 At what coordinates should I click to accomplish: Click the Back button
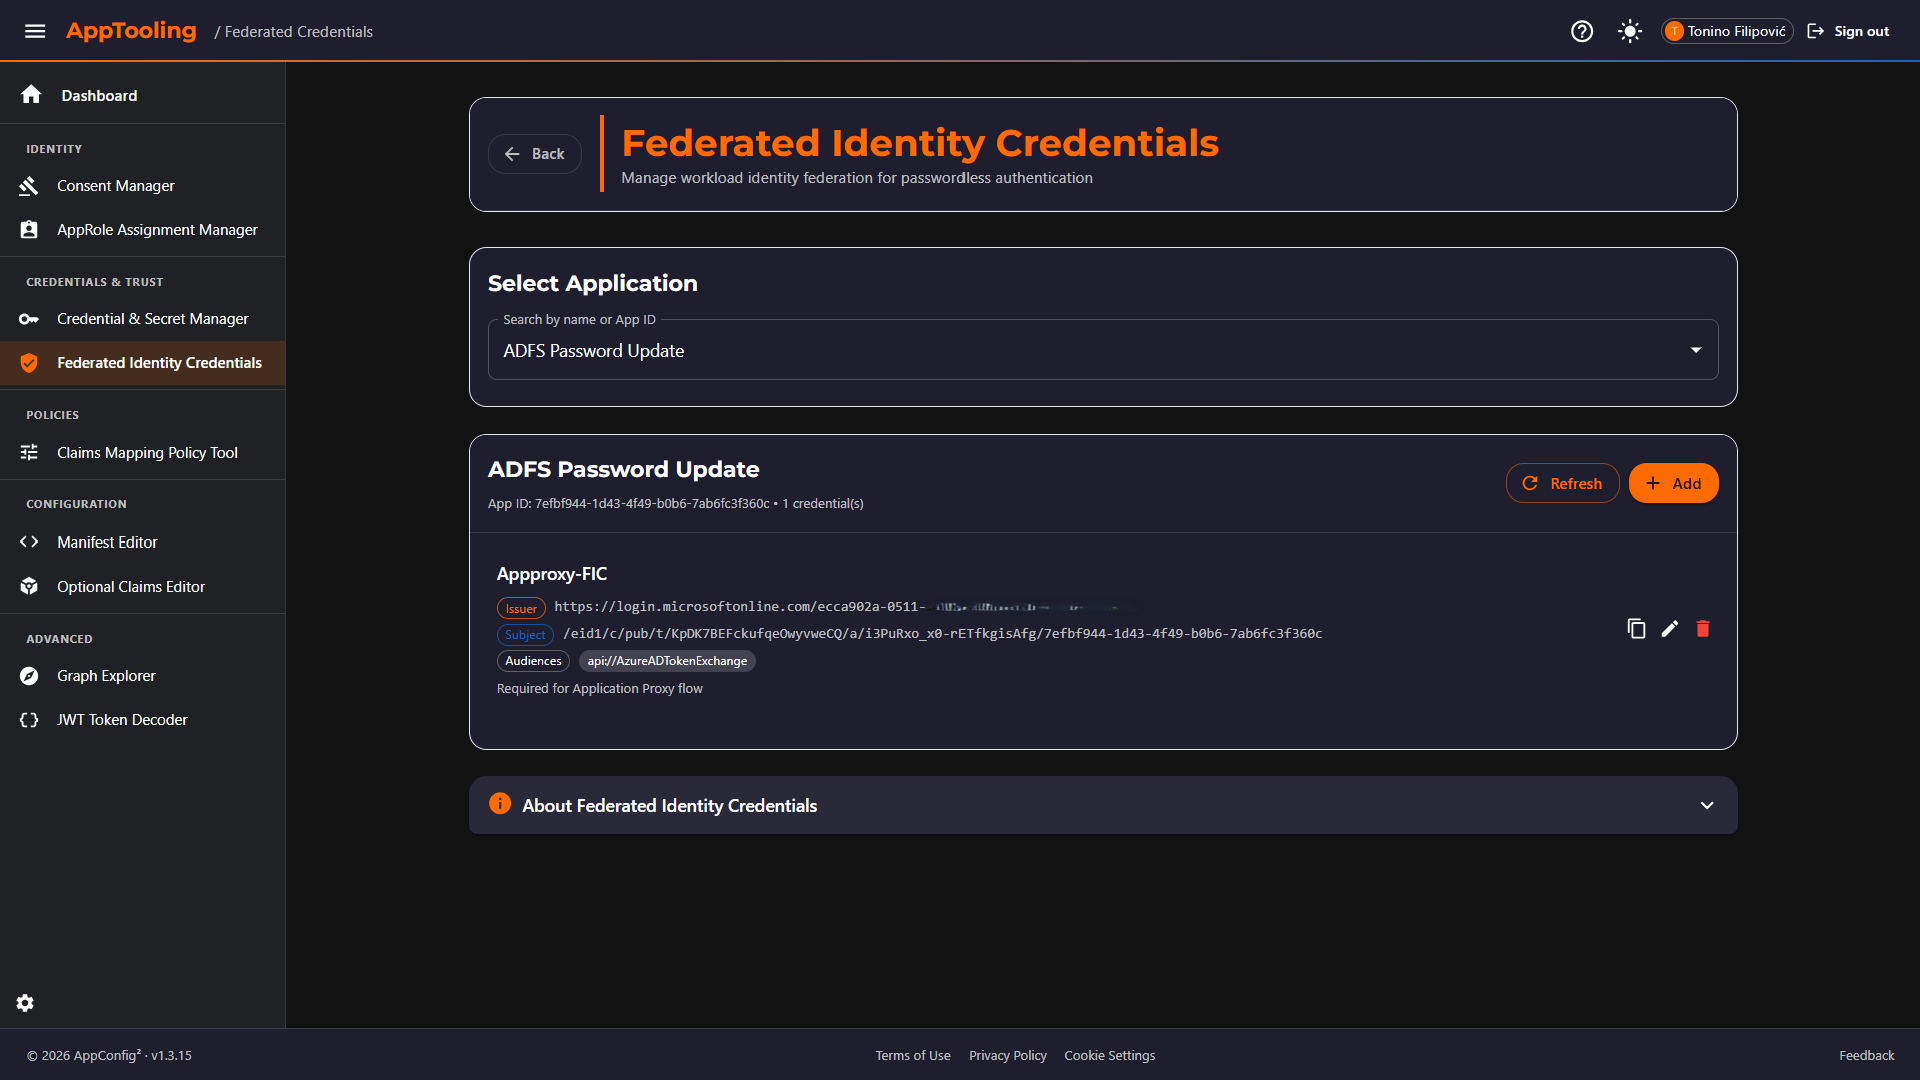[x=535, y=154]
